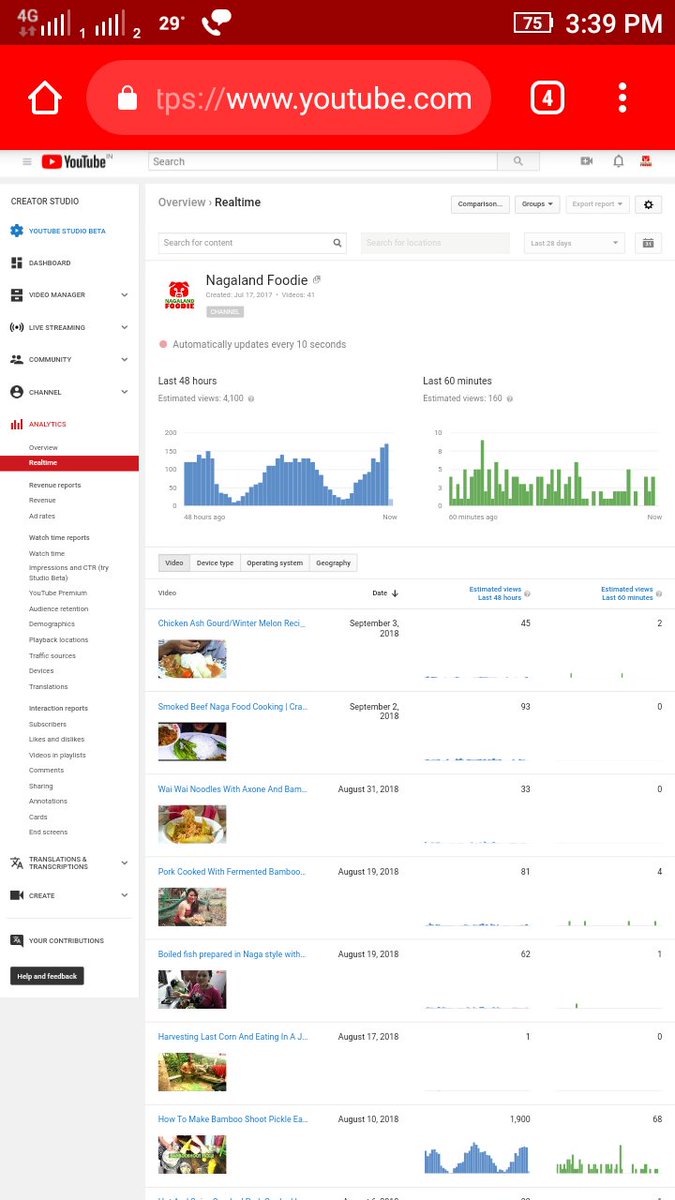Click the Nagaland Foodie channel logo

pyautogui.click(x=178, y=294)
